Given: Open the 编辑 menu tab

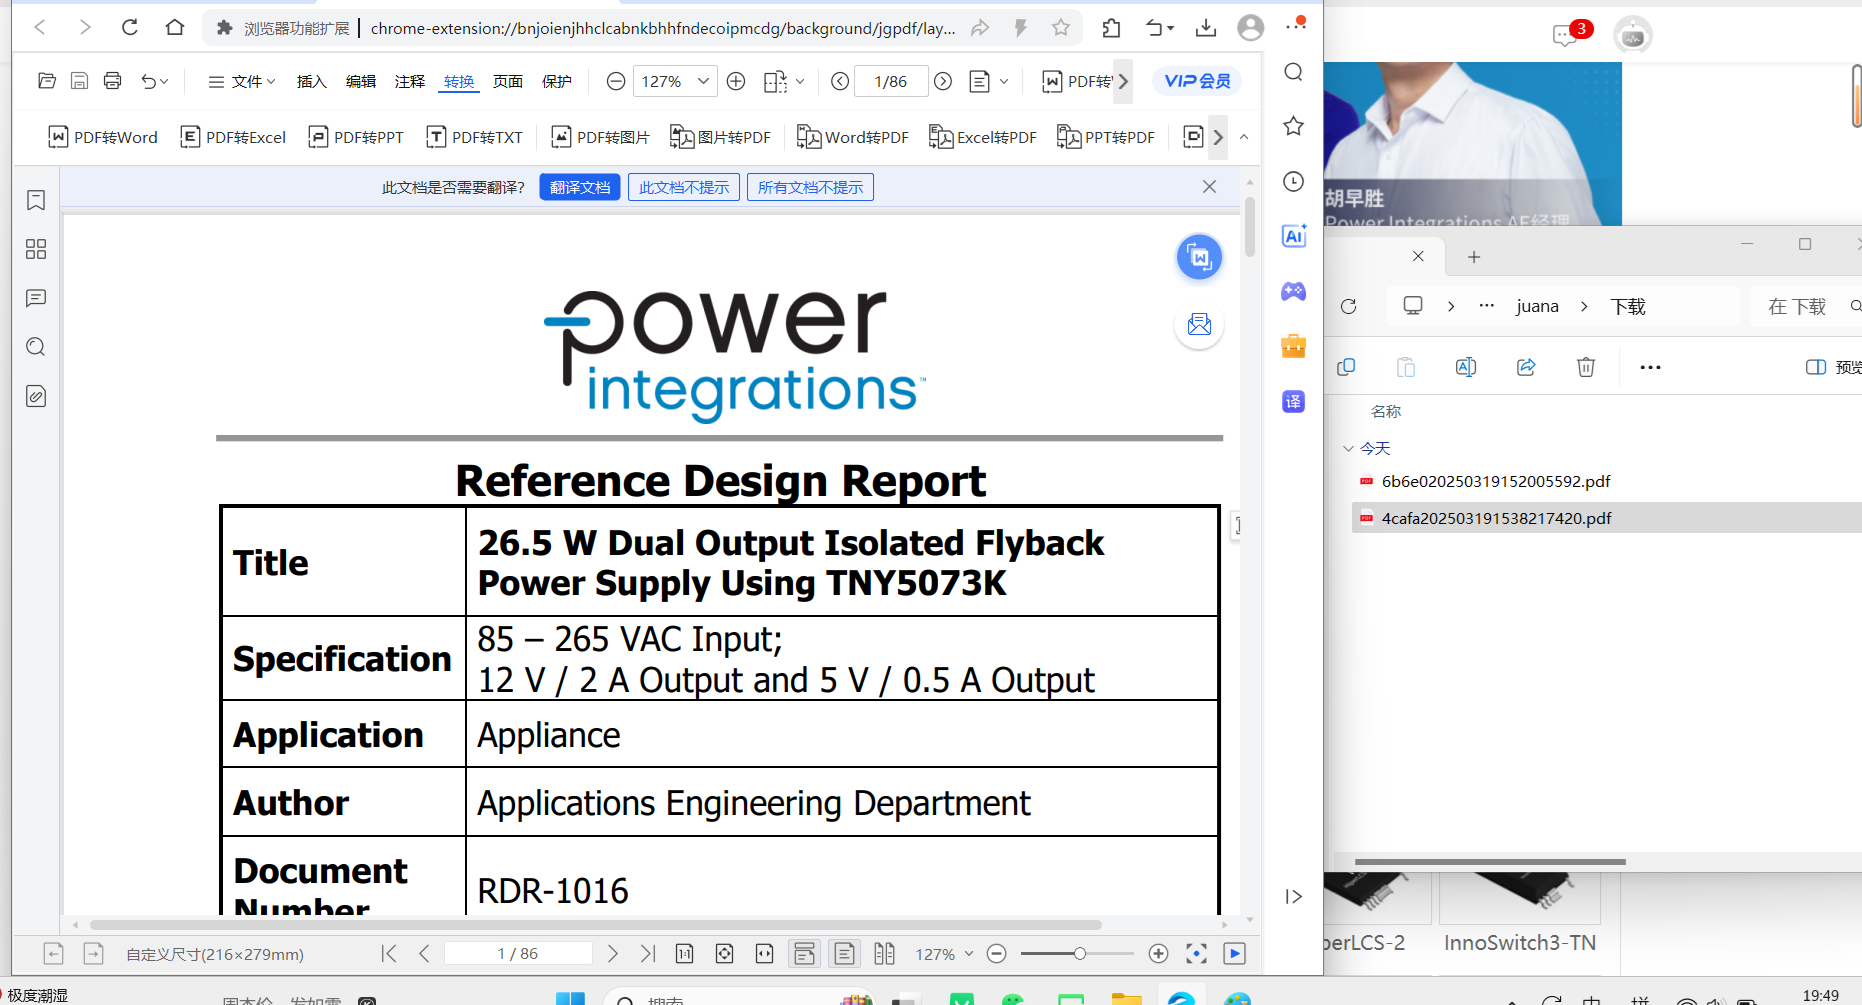Looking at the screenshot, I should [x=361, y=81].
